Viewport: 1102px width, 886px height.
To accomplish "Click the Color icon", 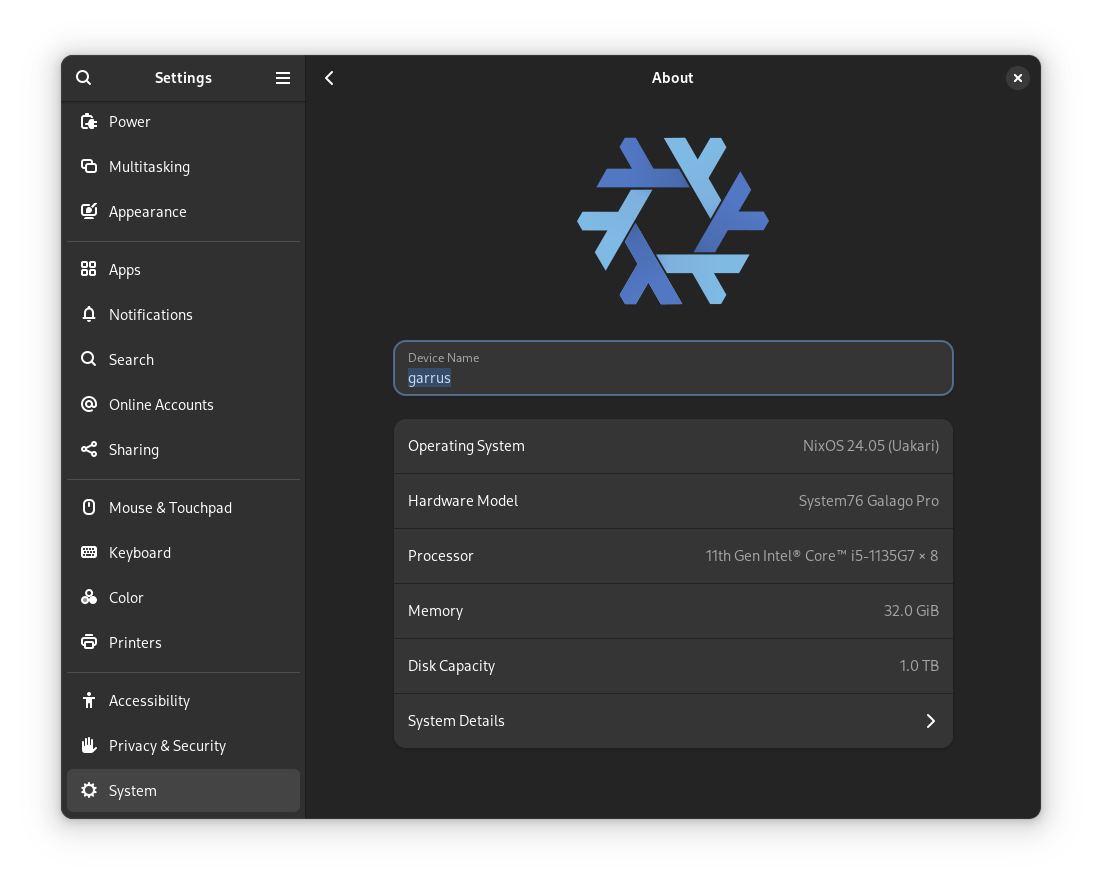I will click(89, 597).
